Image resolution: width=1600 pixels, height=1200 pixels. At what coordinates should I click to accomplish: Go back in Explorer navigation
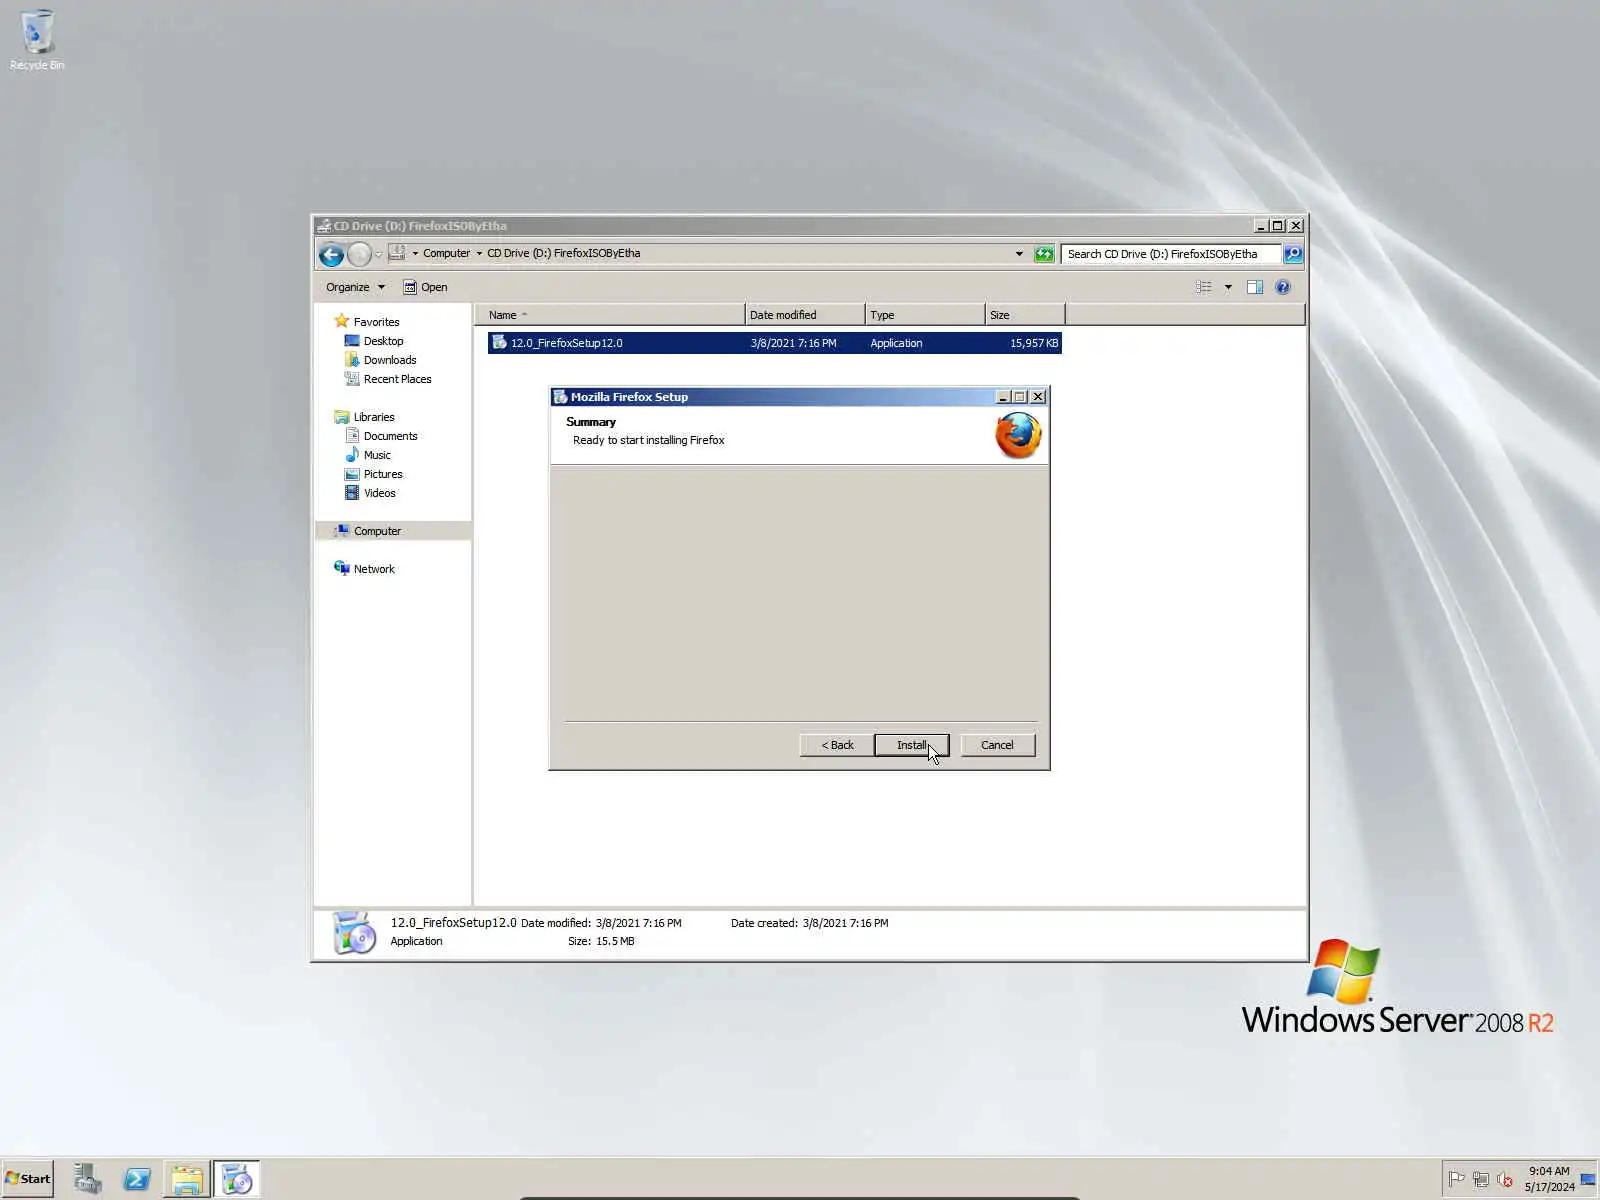click(331, 255)
